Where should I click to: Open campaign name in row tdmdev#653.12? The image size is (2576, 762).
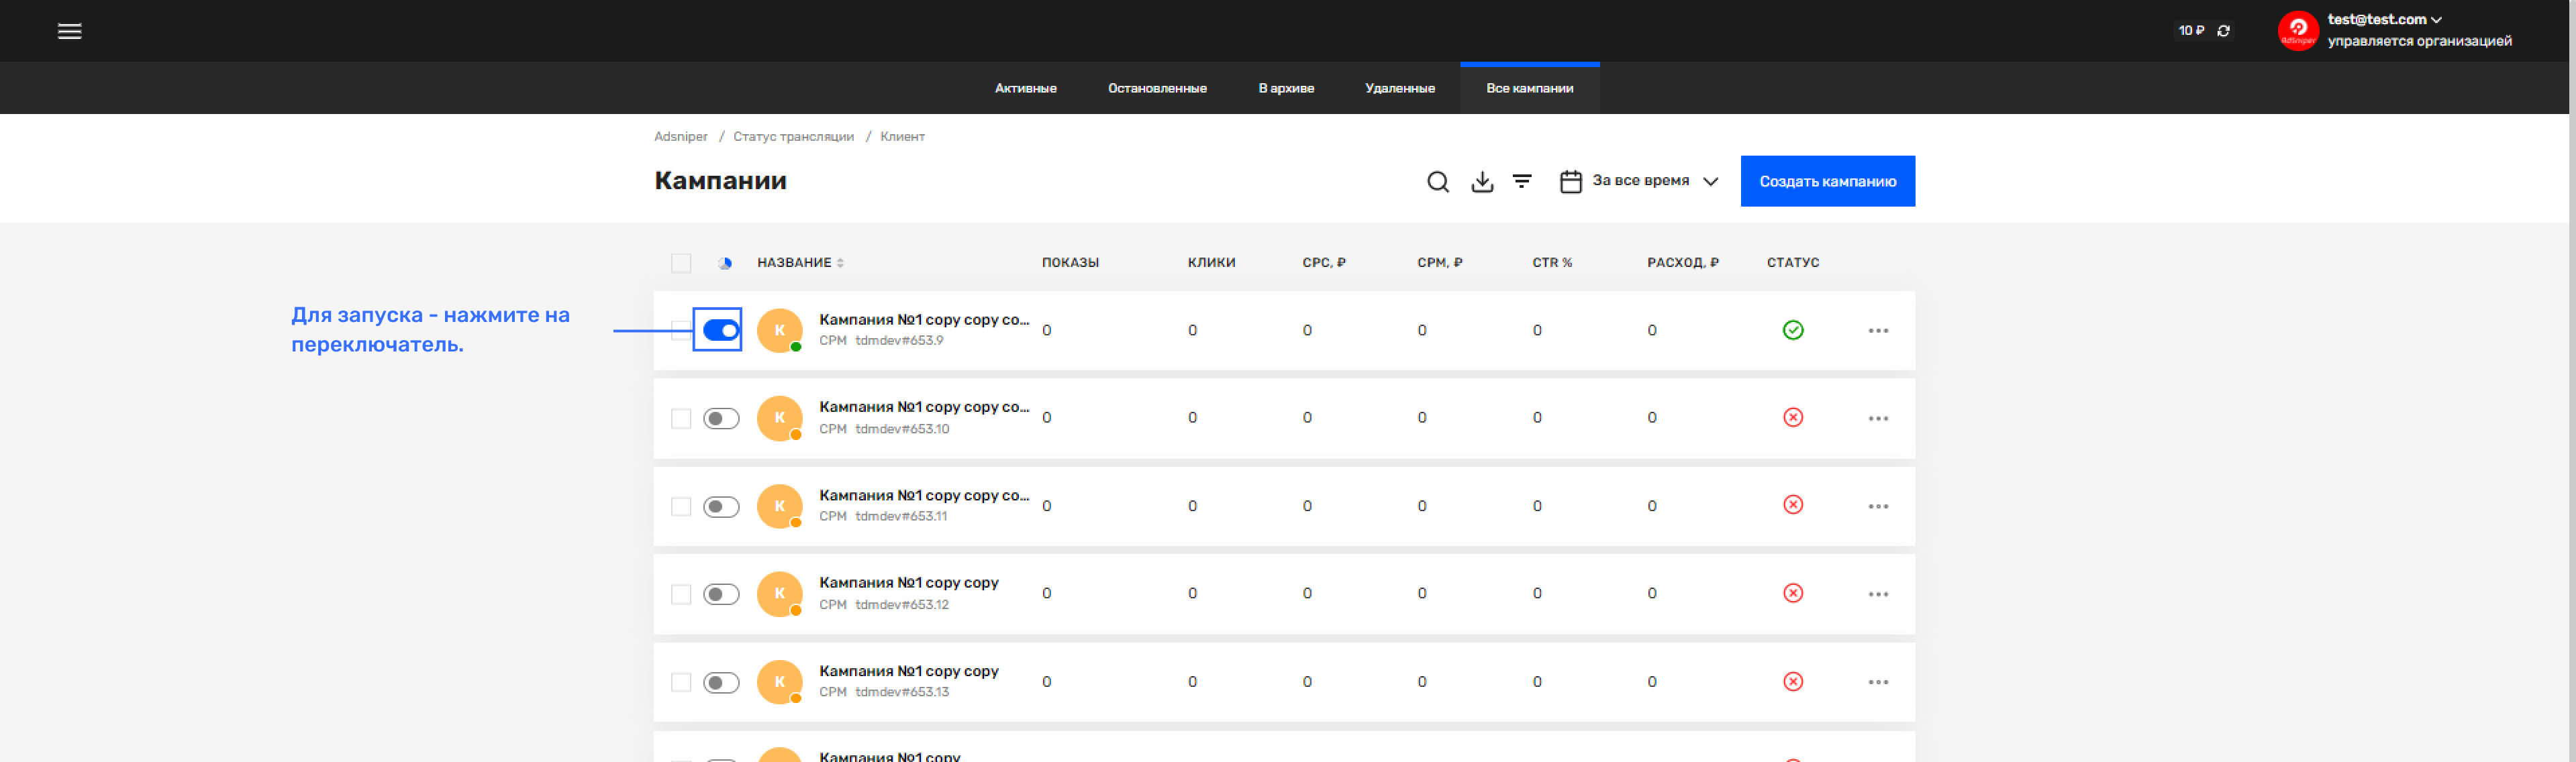tap(908, 583)
